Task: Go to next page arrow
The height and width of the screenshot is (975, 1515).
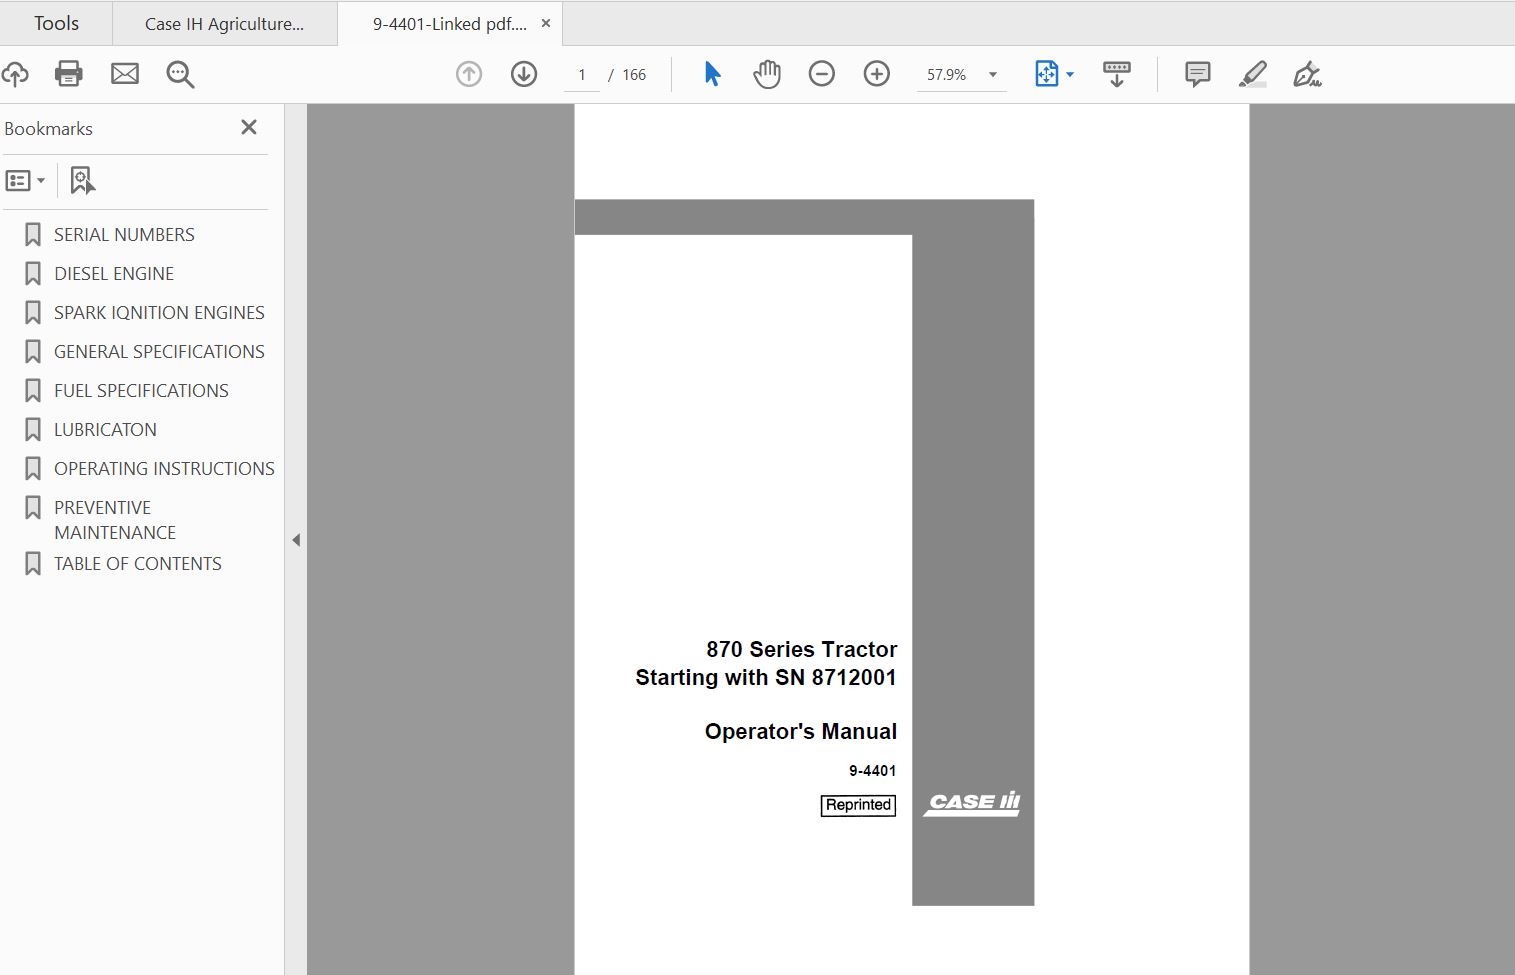Action: pyautogui.click(x=524, y=74)
